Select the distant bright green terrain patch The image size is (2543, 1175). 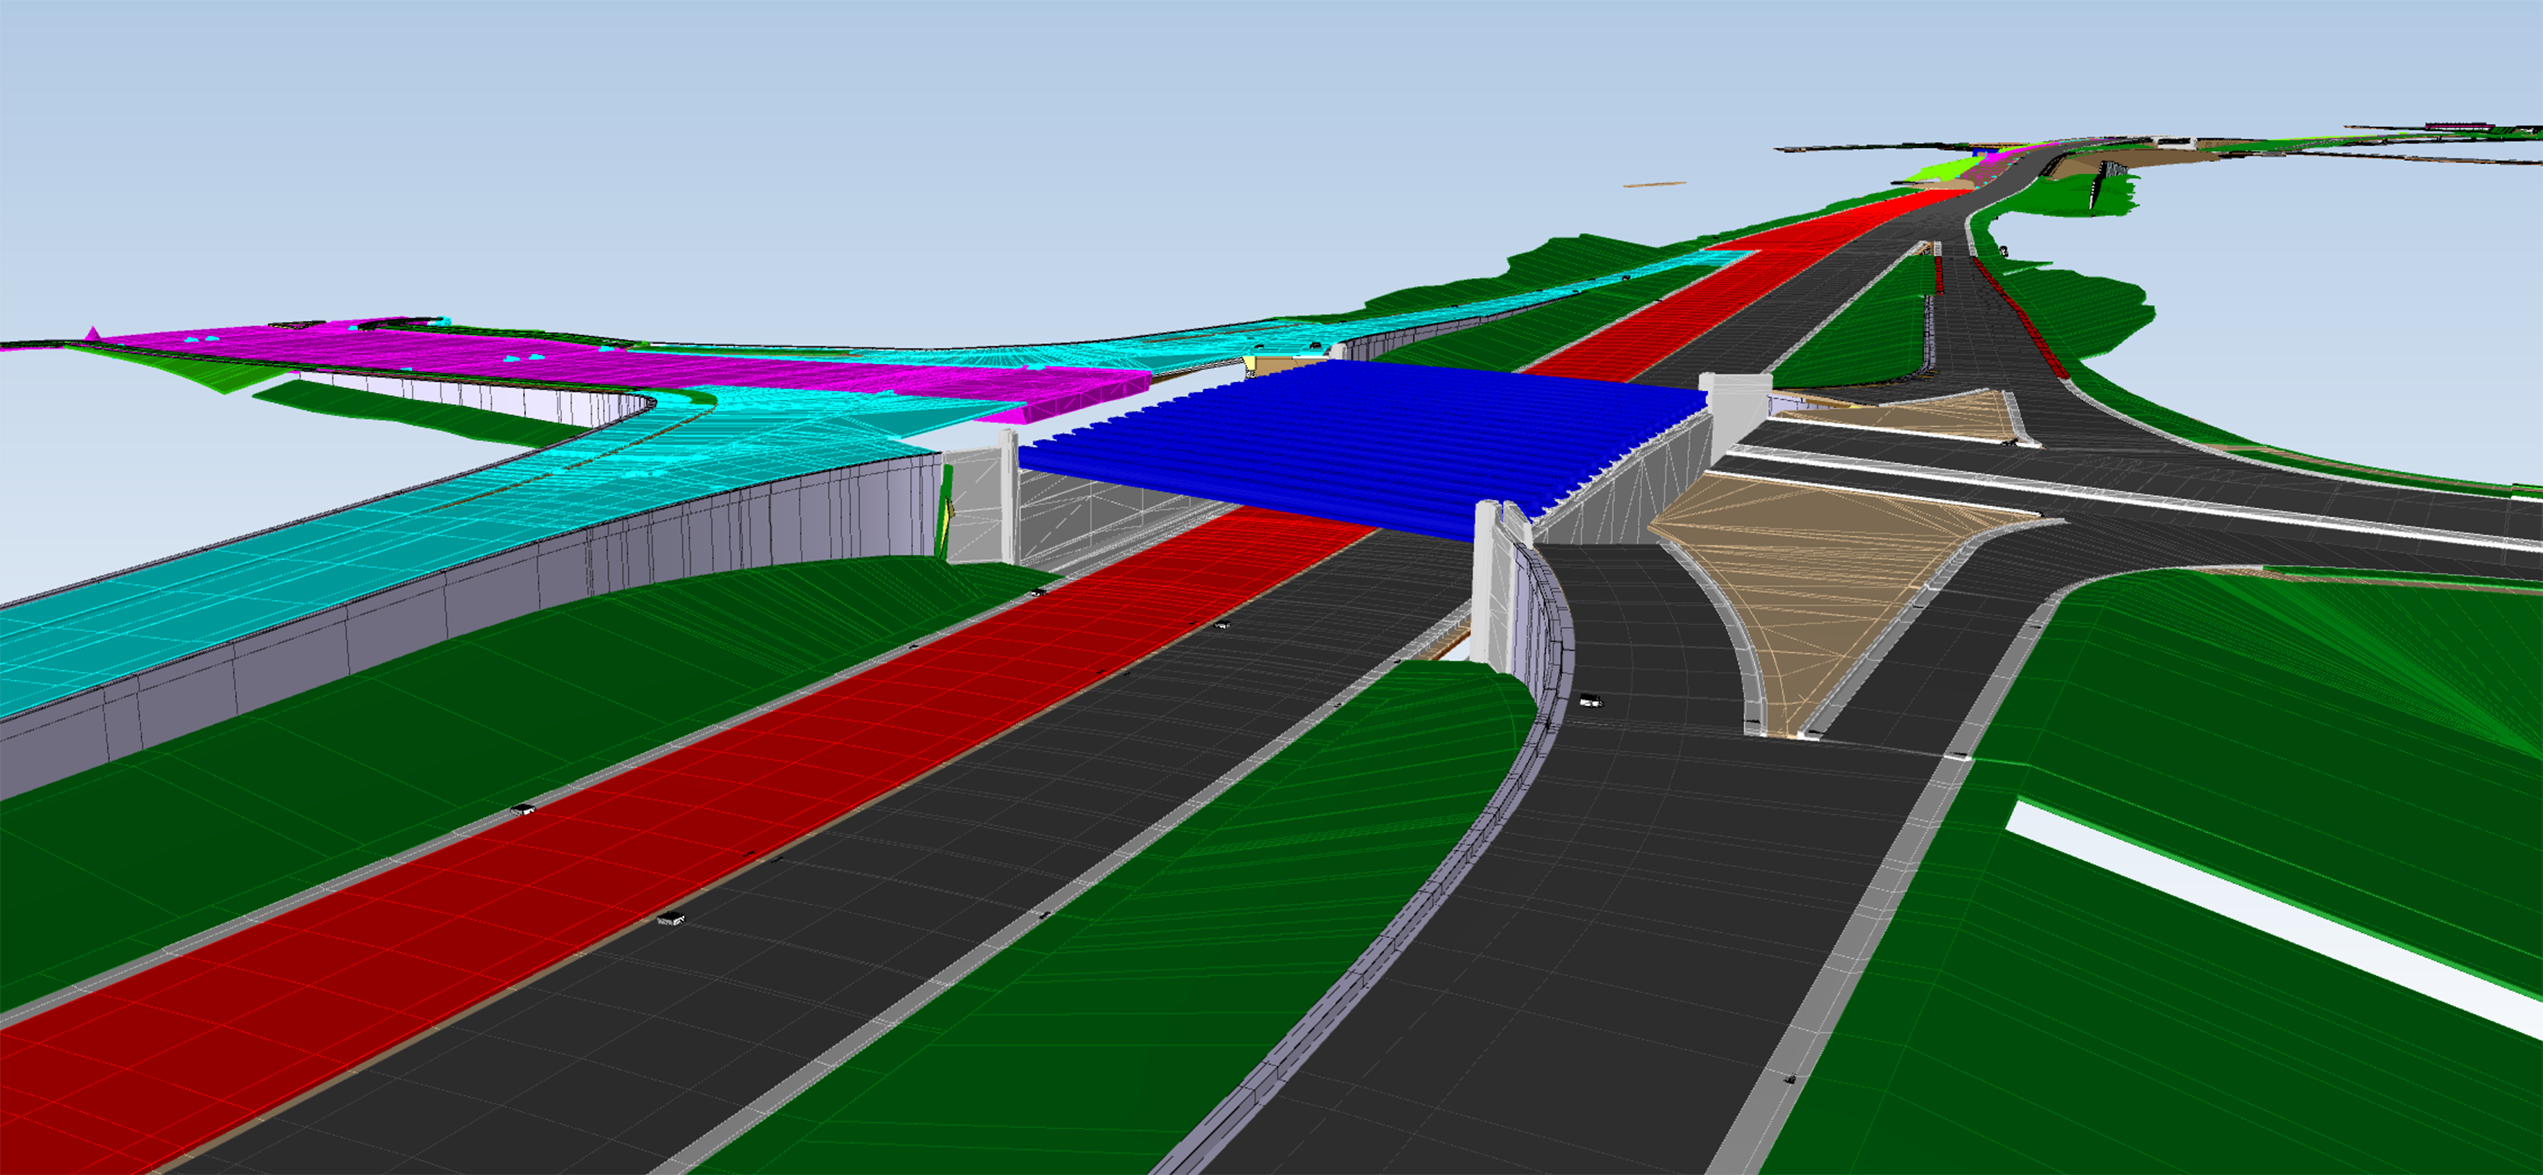point(1945,170)
